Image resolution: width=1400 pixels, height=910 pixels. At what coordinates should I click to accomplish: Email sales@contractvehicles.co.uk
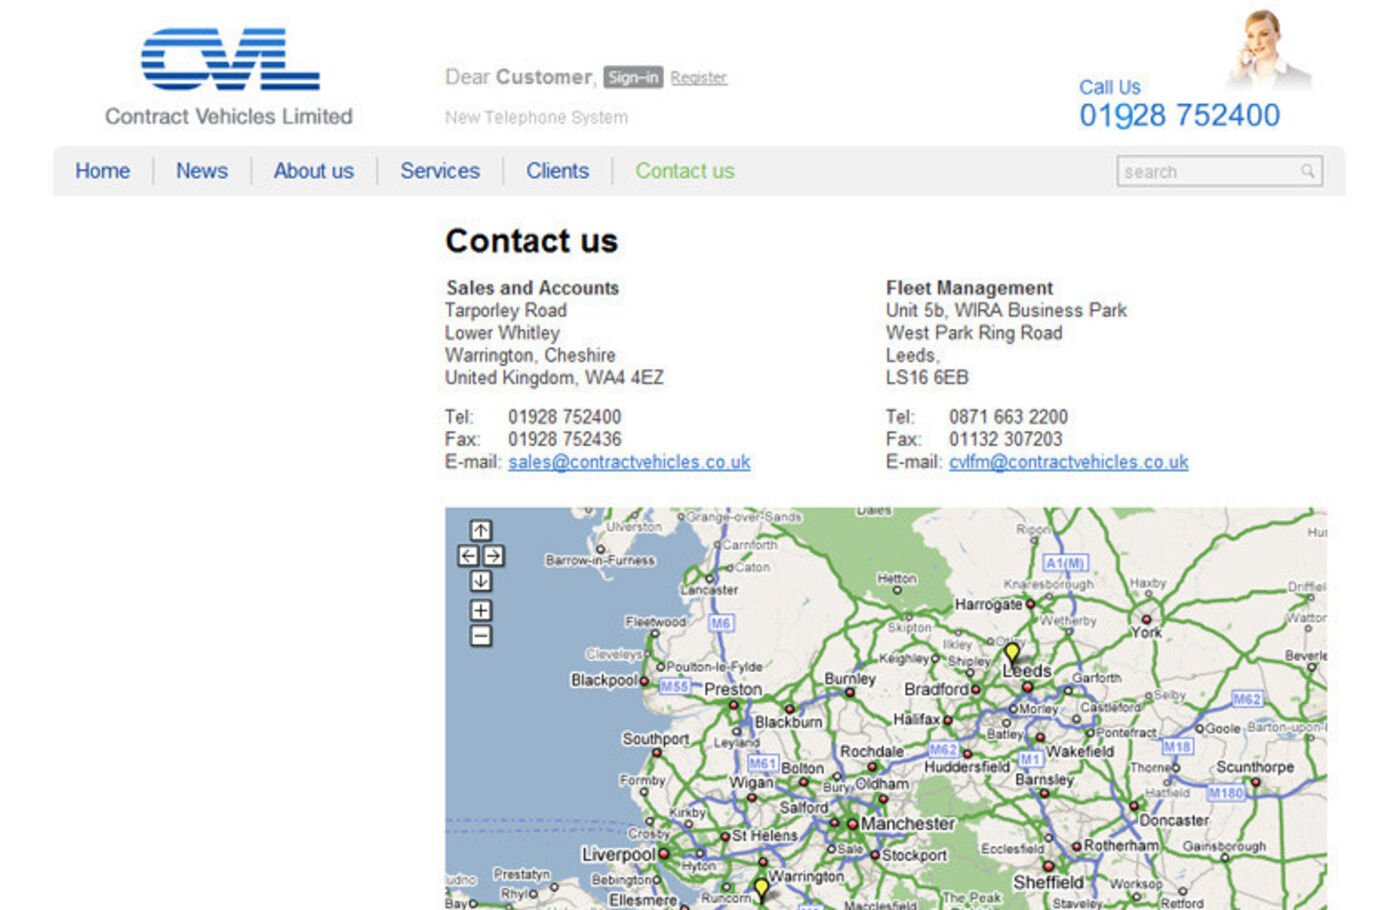(629, 462)
